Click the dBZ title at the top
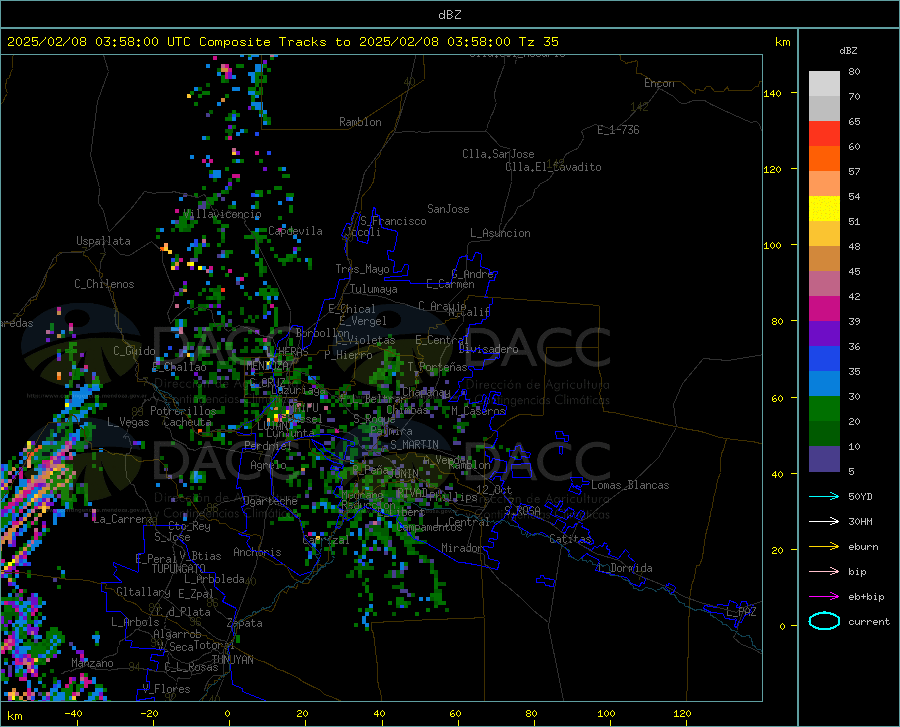Image resolution: width=900 pixels, height=727 pixels. [x=449, y=15]
